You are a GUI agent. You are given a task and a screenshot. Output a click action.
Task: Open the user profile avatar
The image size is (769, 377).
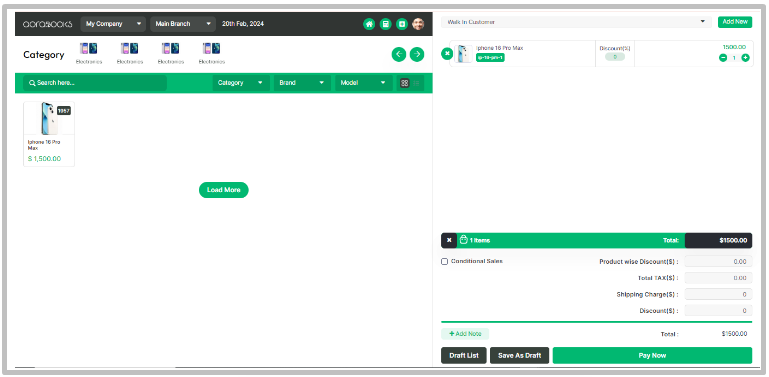(418, 24)
